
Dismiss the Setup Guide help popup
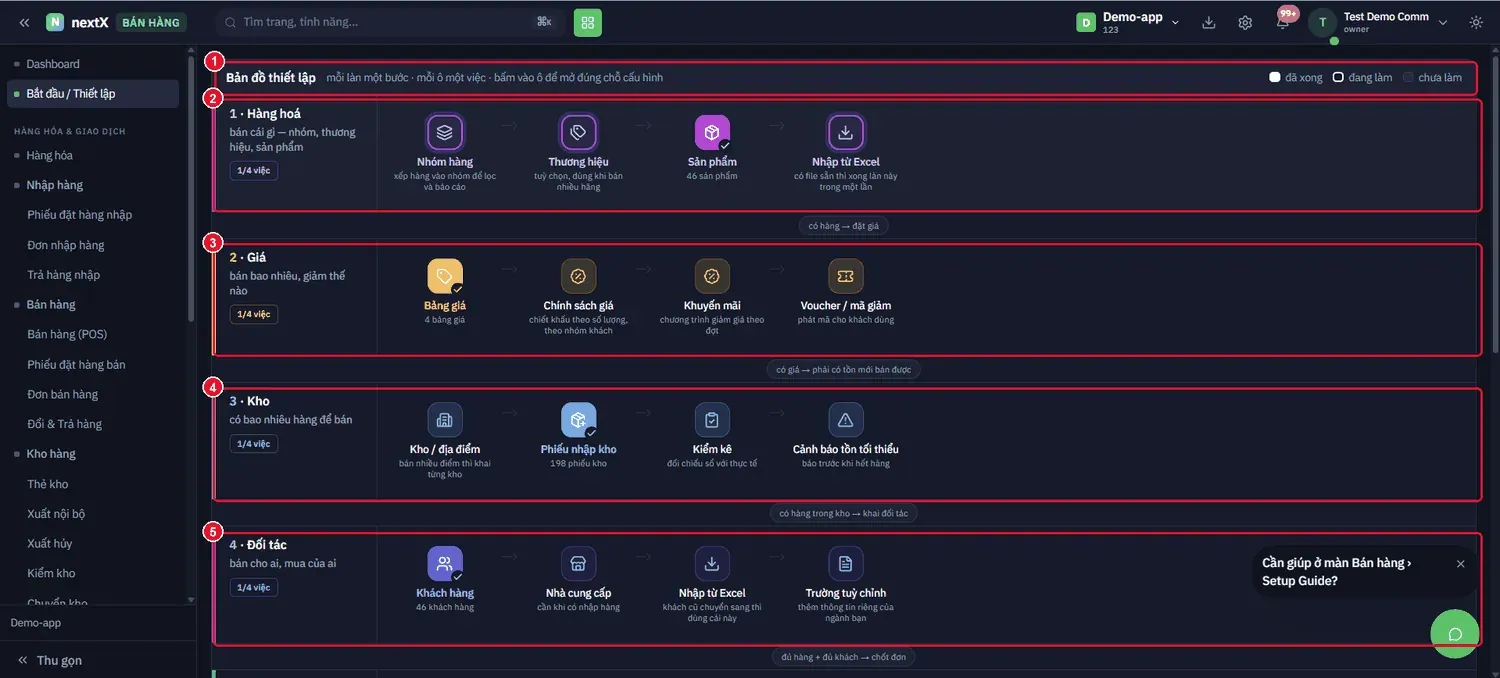pyautogui.click(x=1460, y=564)
